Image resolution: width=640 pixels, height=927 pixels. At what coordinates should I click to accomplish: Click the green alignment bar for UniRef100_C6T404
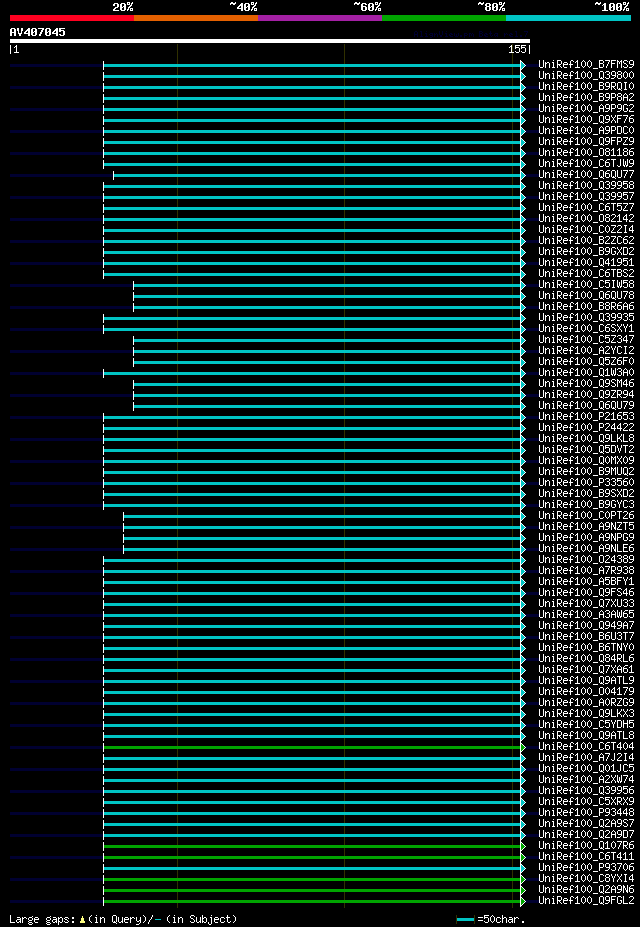pyautogui.click(x=314, y=748)
